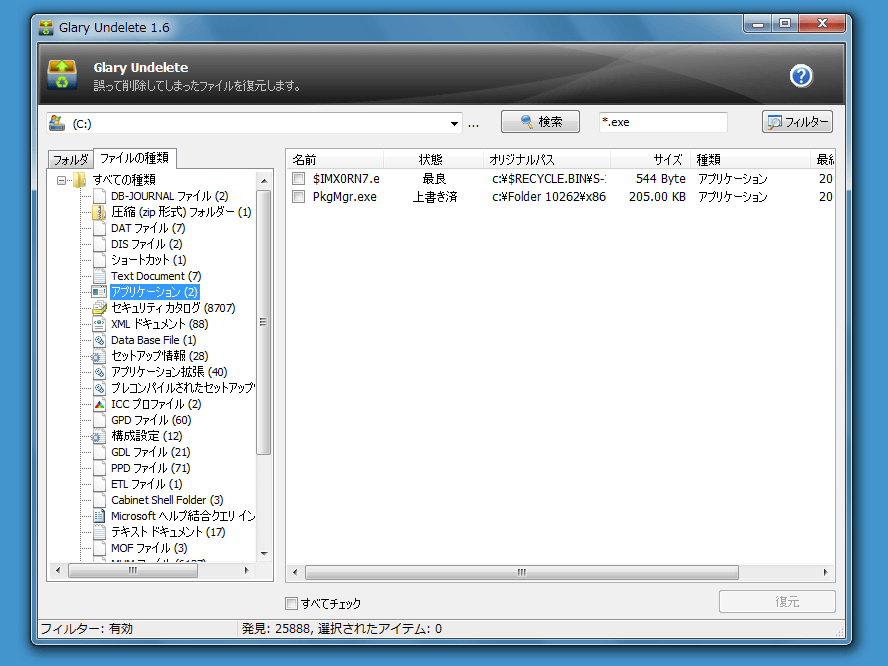Click the tree vertical scrollbar down arrow

point(264,553)
